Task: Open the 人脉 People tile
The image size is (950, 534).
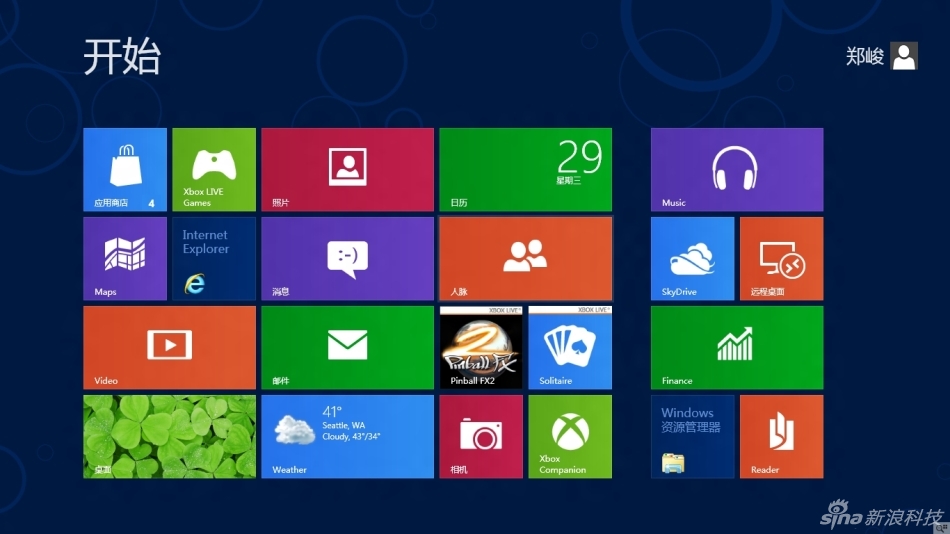Action: pyautogui.click(x=525, y=258)
